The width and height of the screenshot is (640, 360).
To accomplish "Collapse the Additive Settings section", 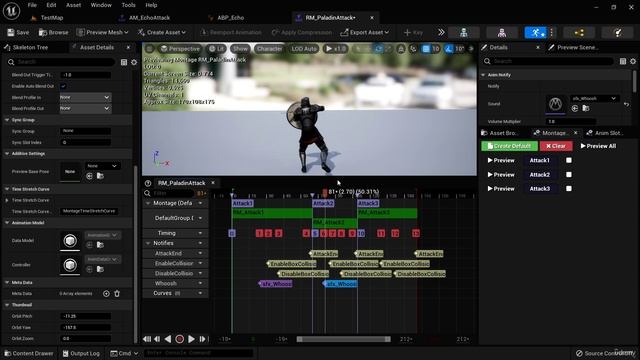I will (7, 153).
